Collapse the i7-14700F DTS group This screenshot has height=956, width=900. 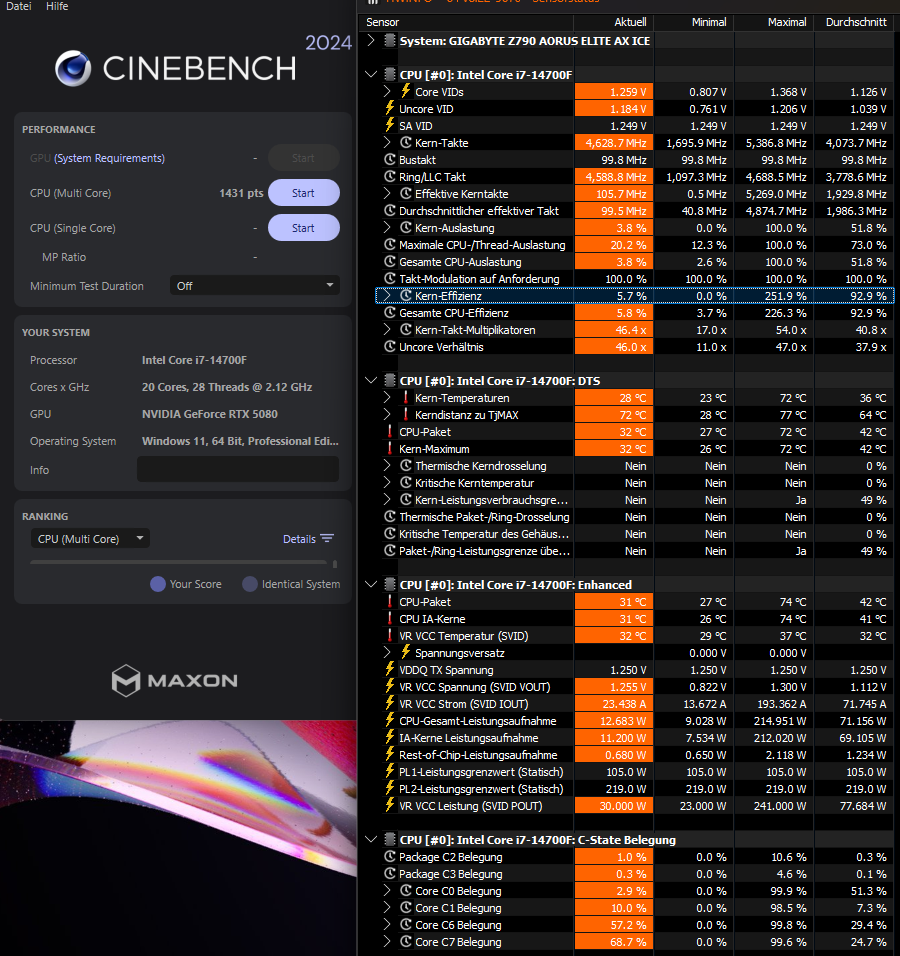[x=371, y=380]
